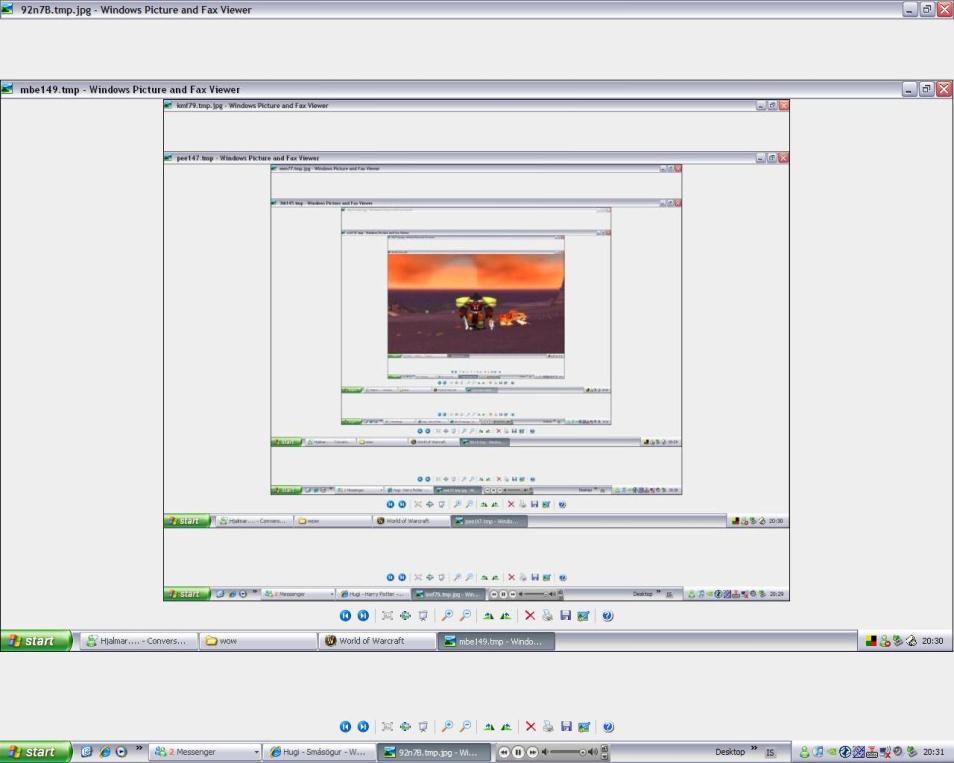This screenshot has width=954, height=763.
Task: Open the Messenger taskbar group dropdown arrow
Action: tap(256, 753)
